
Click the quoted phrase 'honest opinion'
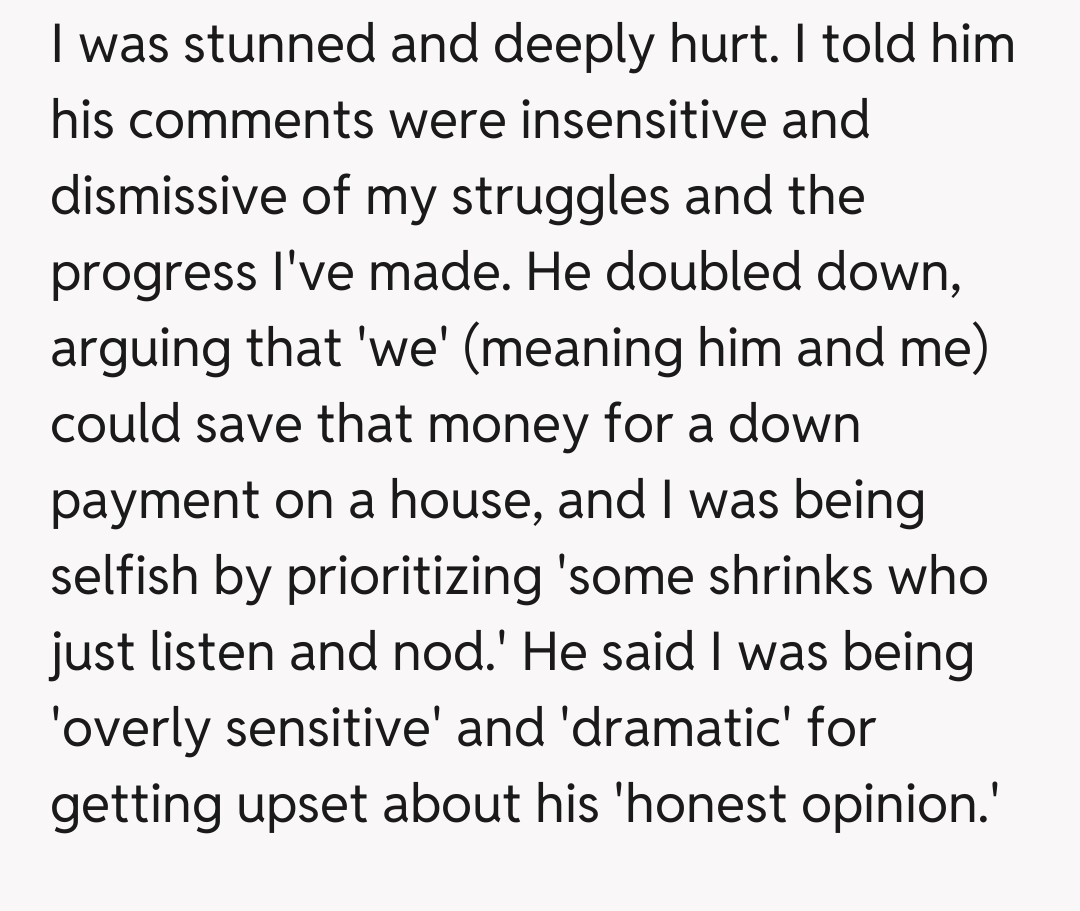tap(810, 805)
